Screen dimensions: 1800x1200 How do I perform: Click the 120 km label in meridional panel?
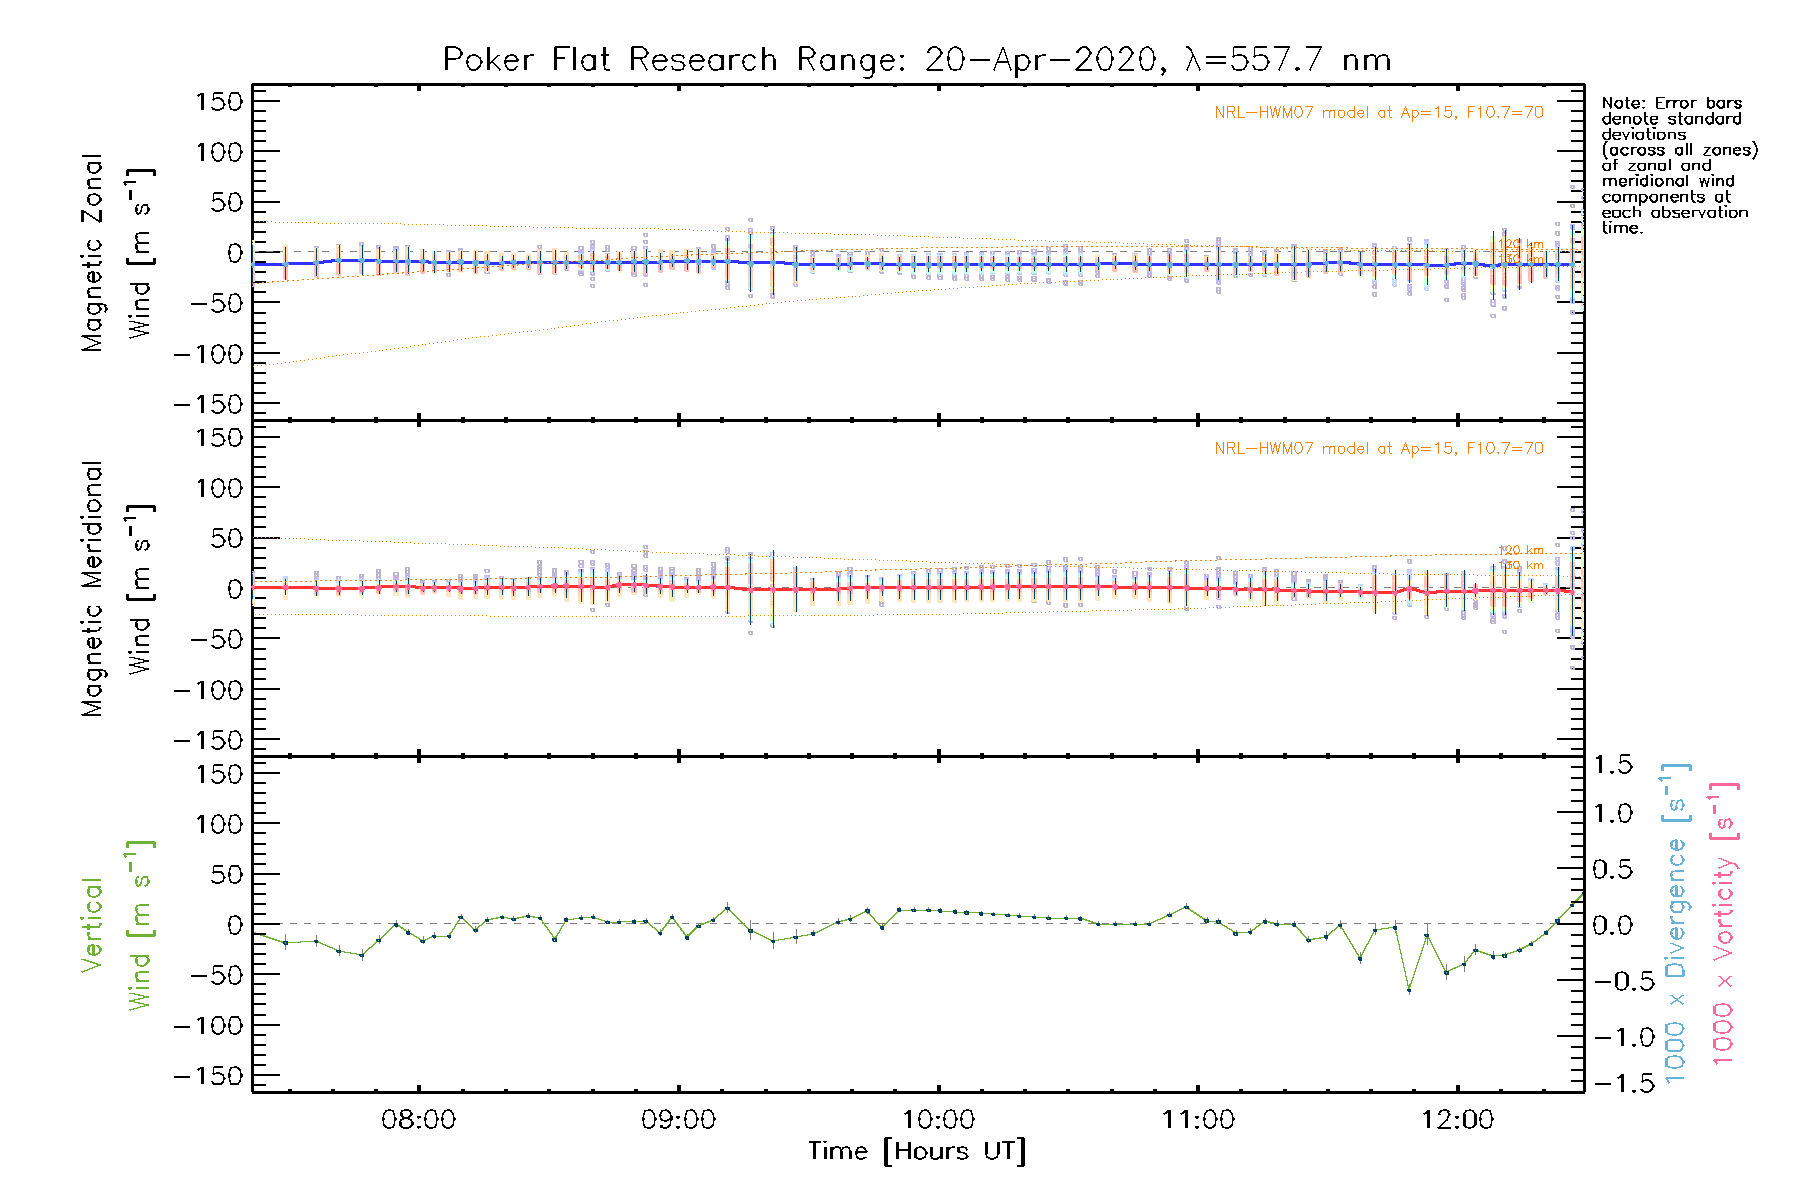(x=1521, y=550)
